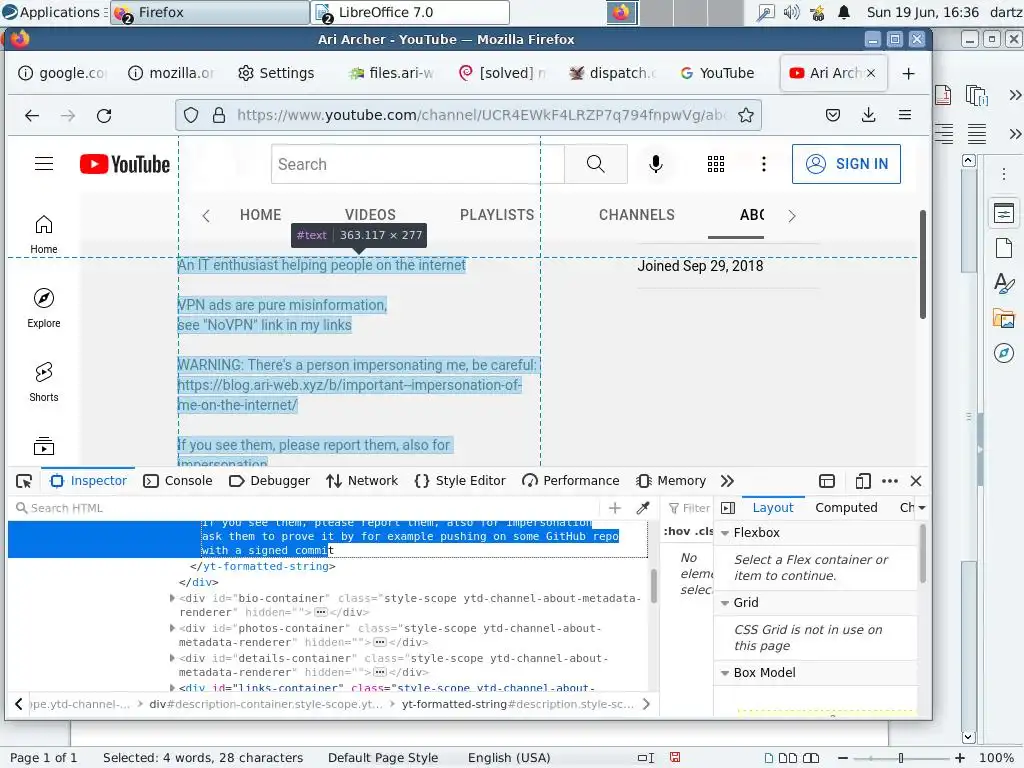Image resolution: width=1024 pixels, height=768 pixels.
Task: Switch to the Network devtools tab
Action: point(362,481)
